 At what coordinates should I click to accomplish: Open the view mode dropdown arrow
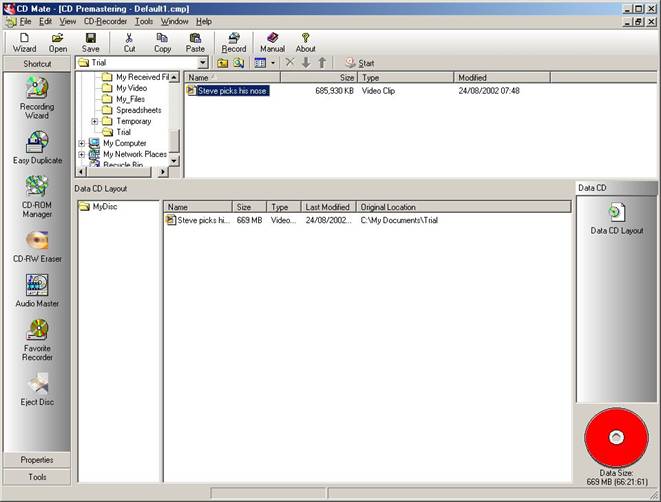tap(273, 63)
